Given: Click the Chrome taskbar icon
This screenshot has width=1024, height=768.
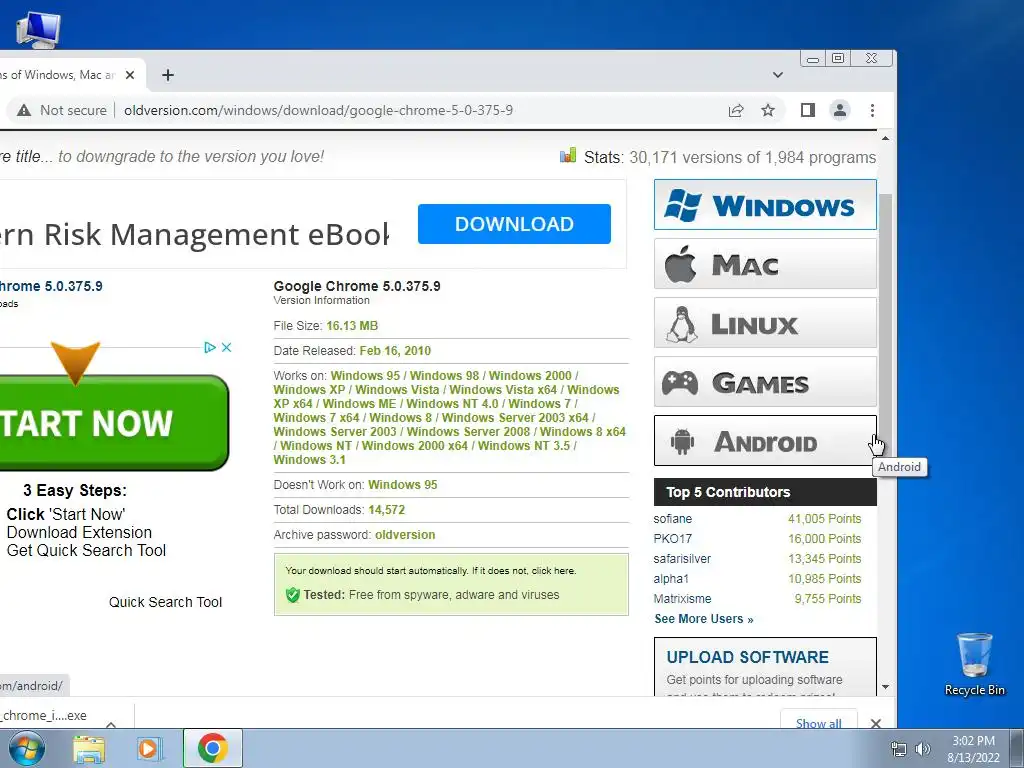Looking at the screenshot, I should [212, 748].
